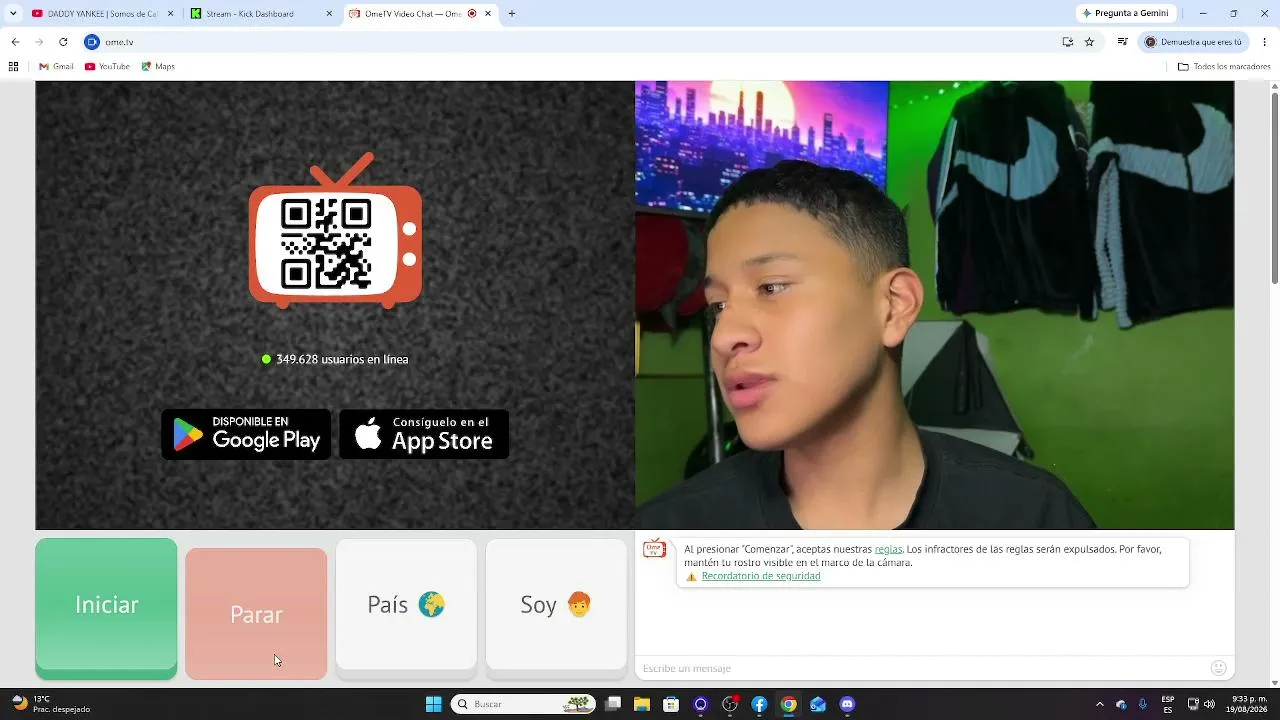
Task: Open a new browser tab
Action: [x=512, y=14]
